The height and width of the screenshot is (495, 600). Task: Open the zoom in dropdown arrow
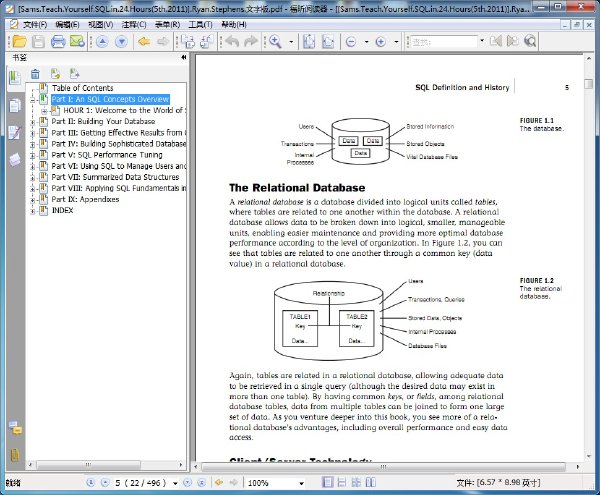396,41
